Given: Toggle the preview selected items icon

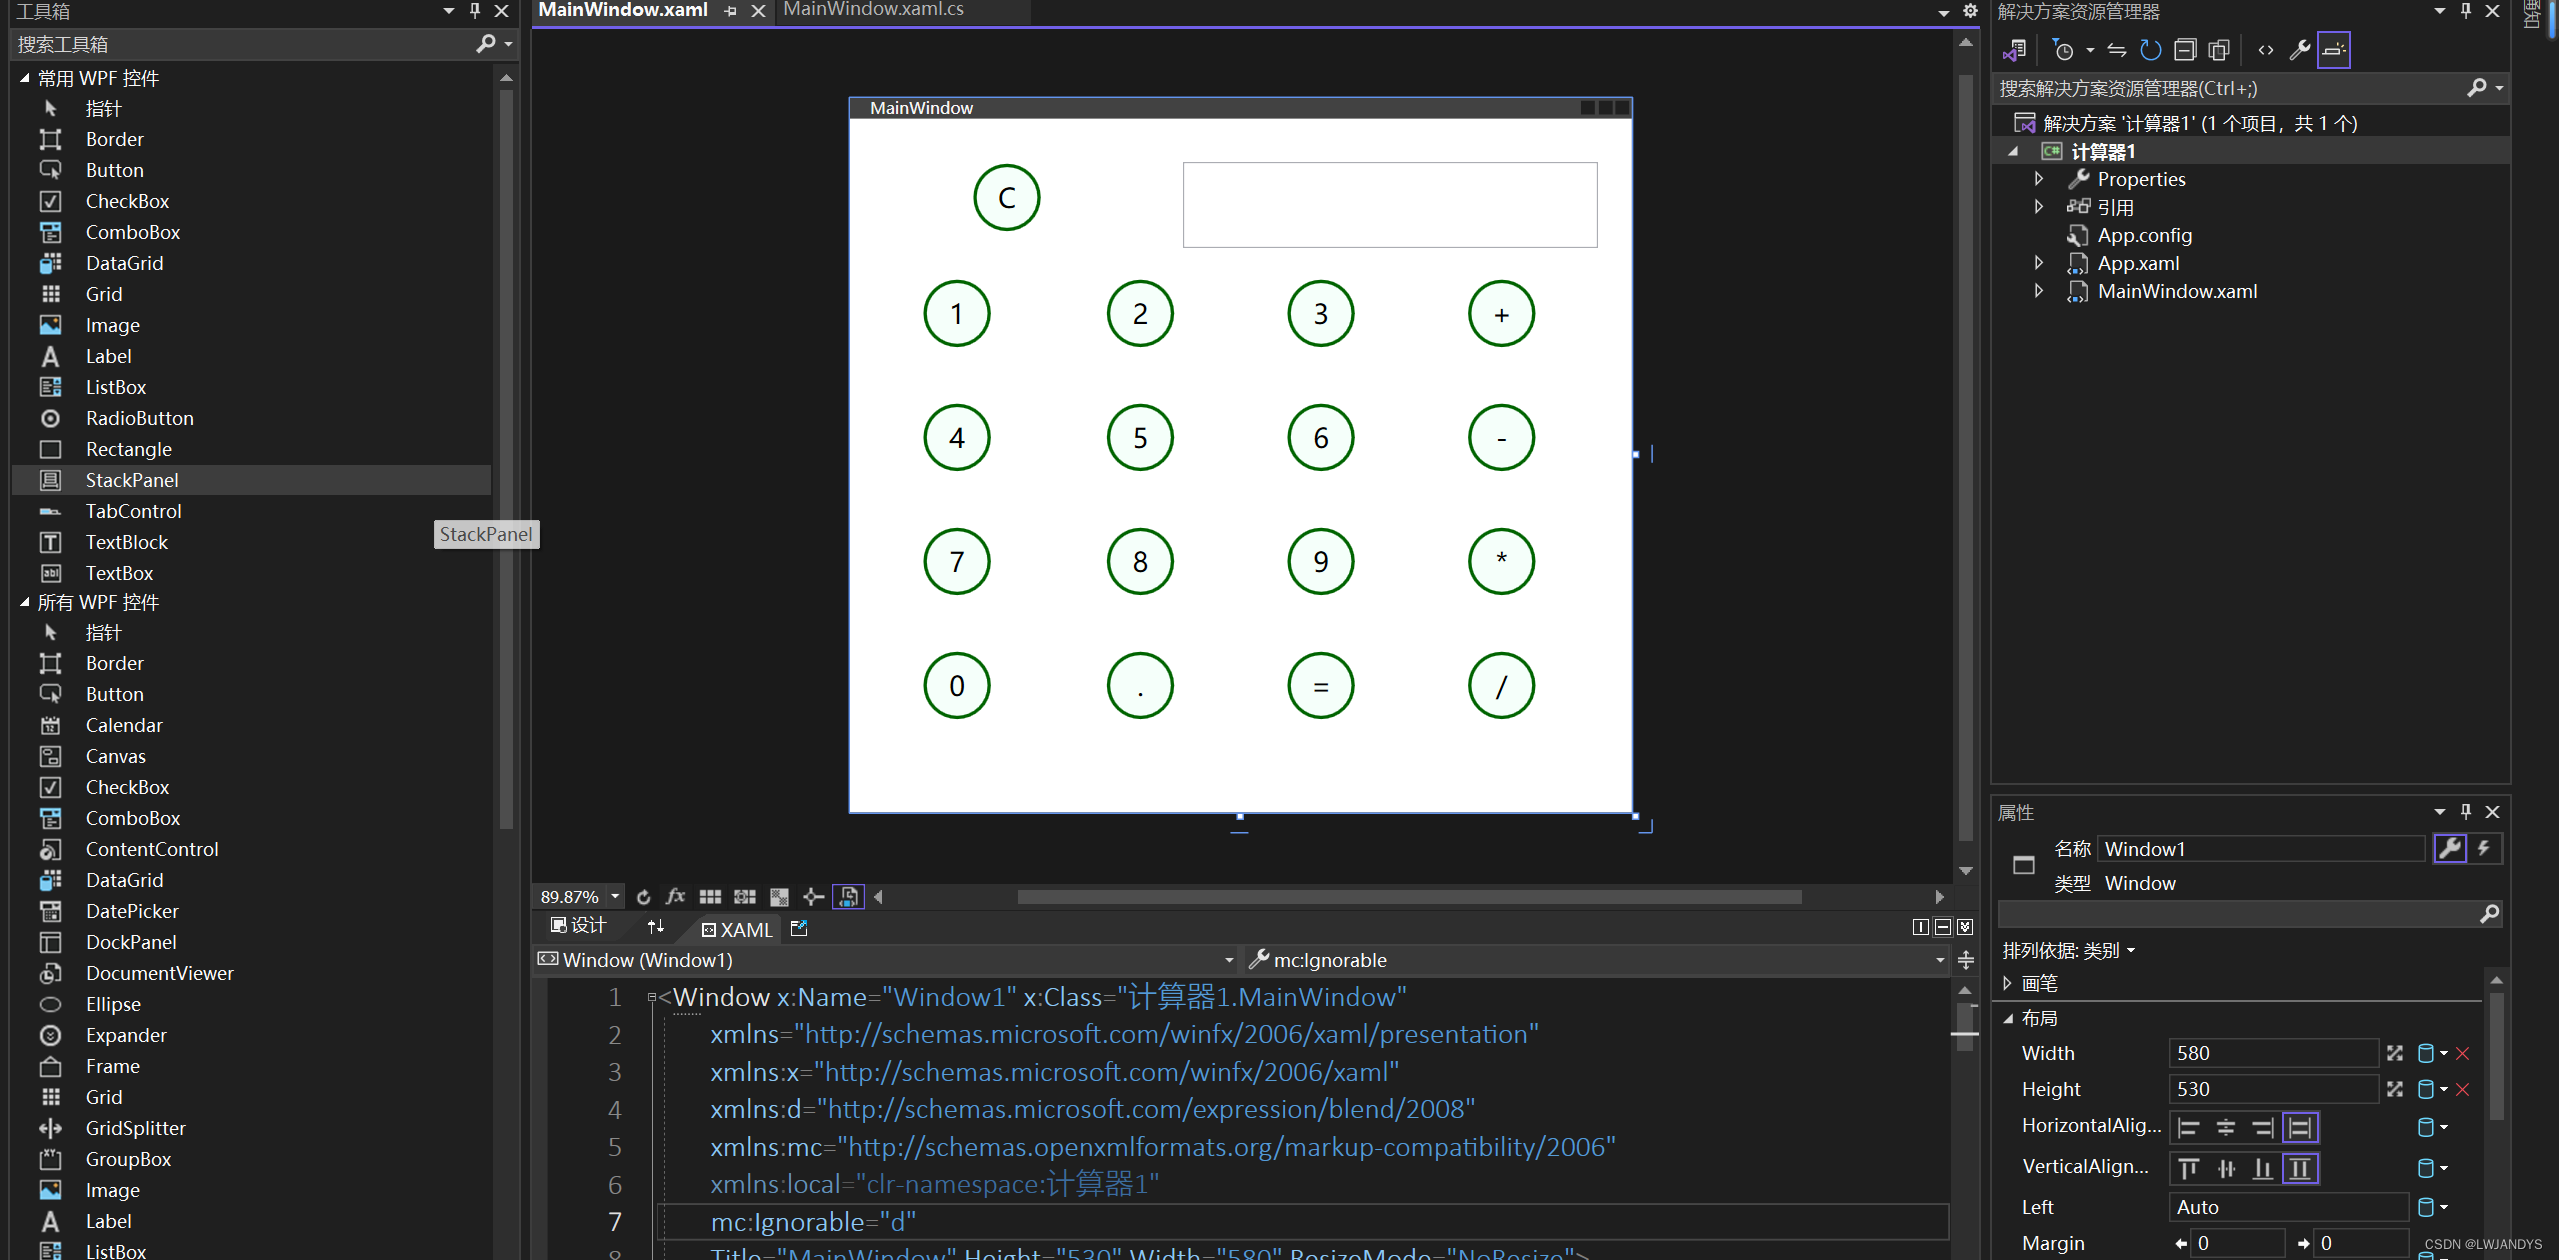Looking at the screenshot, I should pyautogui.click(x=2333, y=50).
